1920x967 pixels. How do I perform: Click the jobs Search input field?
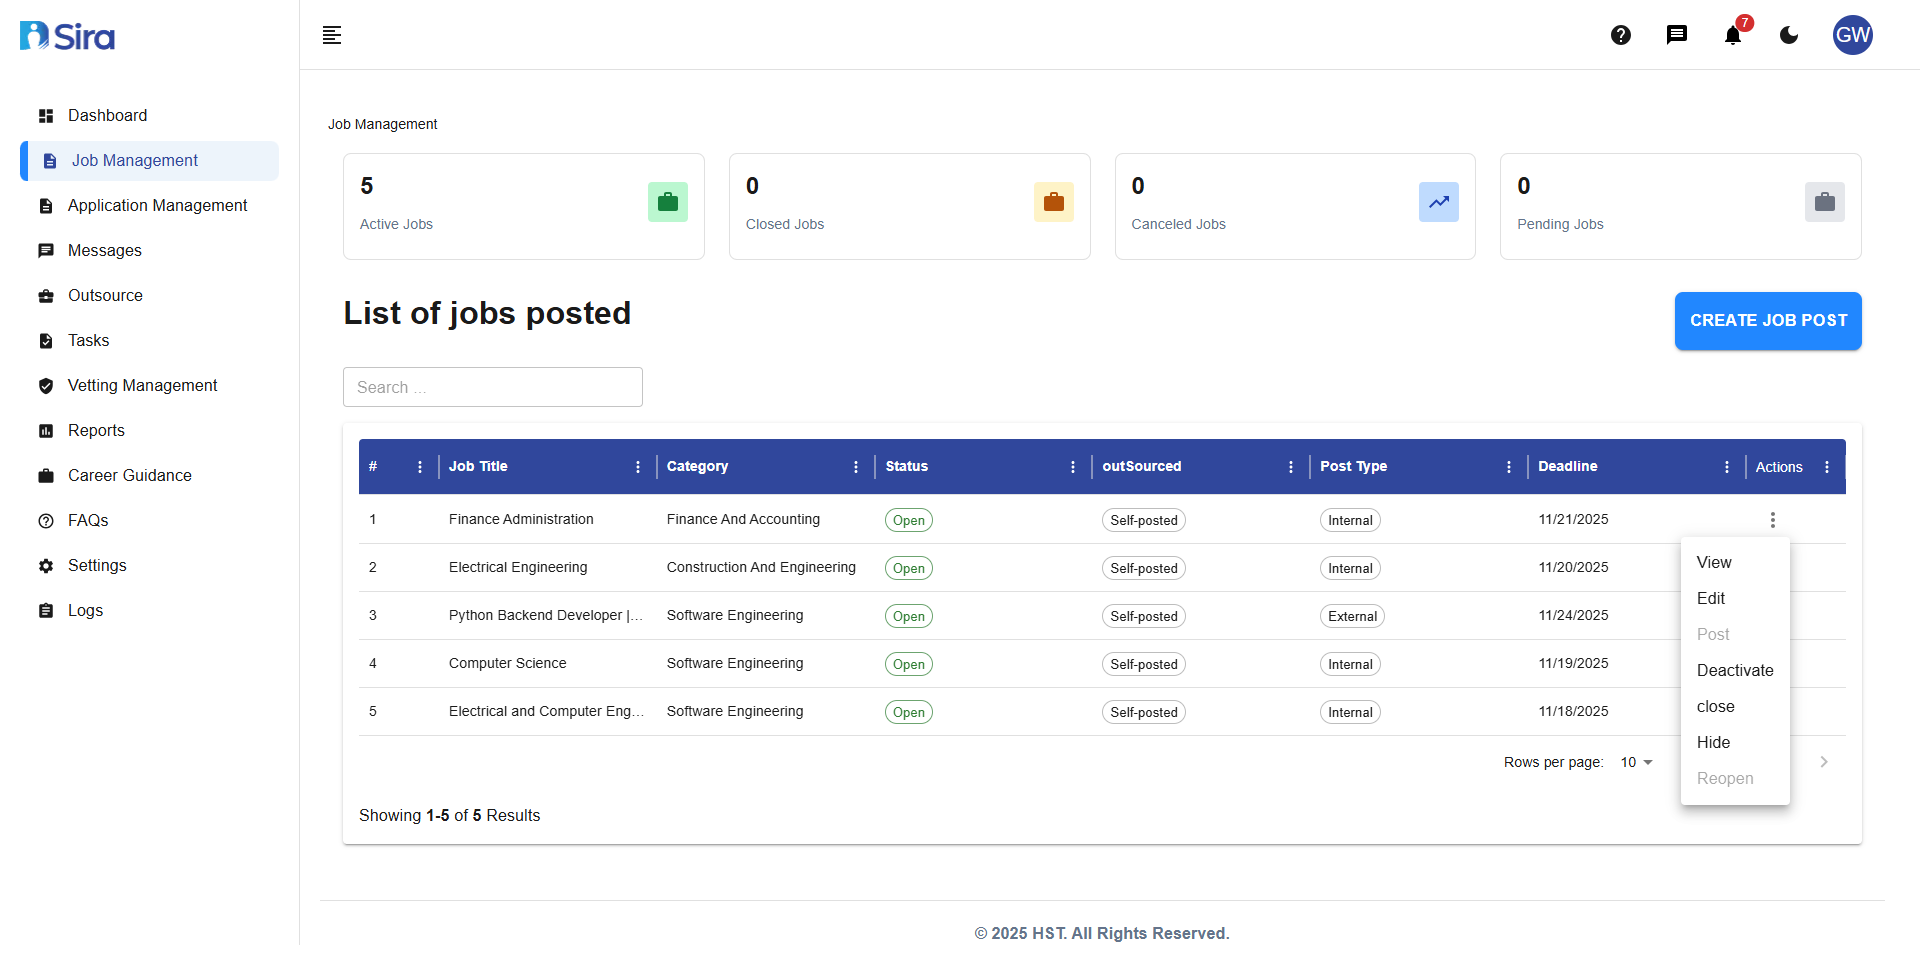492,387
